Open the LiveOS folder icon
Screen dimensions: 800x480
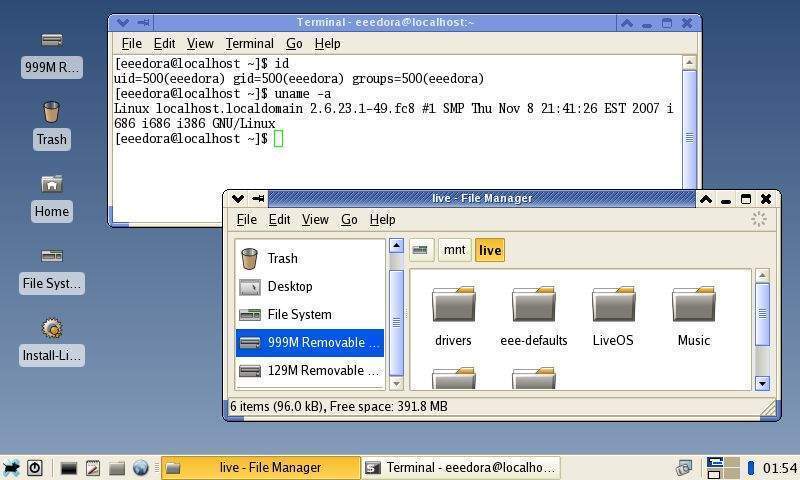pos(613,305)
